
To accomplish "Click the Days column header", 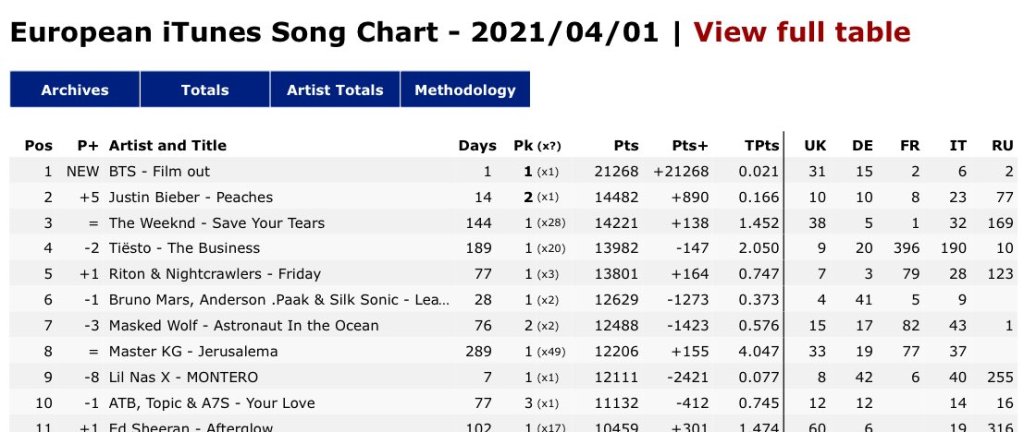I will pyautogui.click(x=477, y=146).
